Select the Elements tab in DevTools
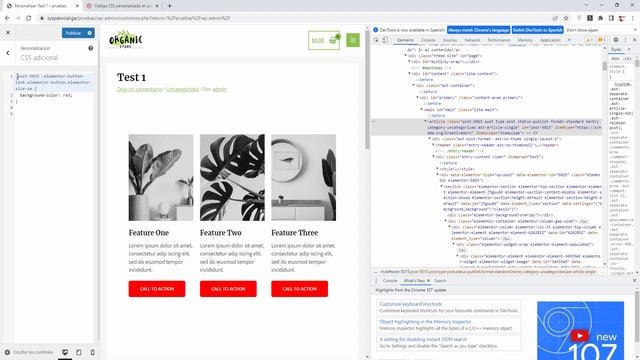The image size is (640, 360). pyautogui.click(x=405, y=40)
